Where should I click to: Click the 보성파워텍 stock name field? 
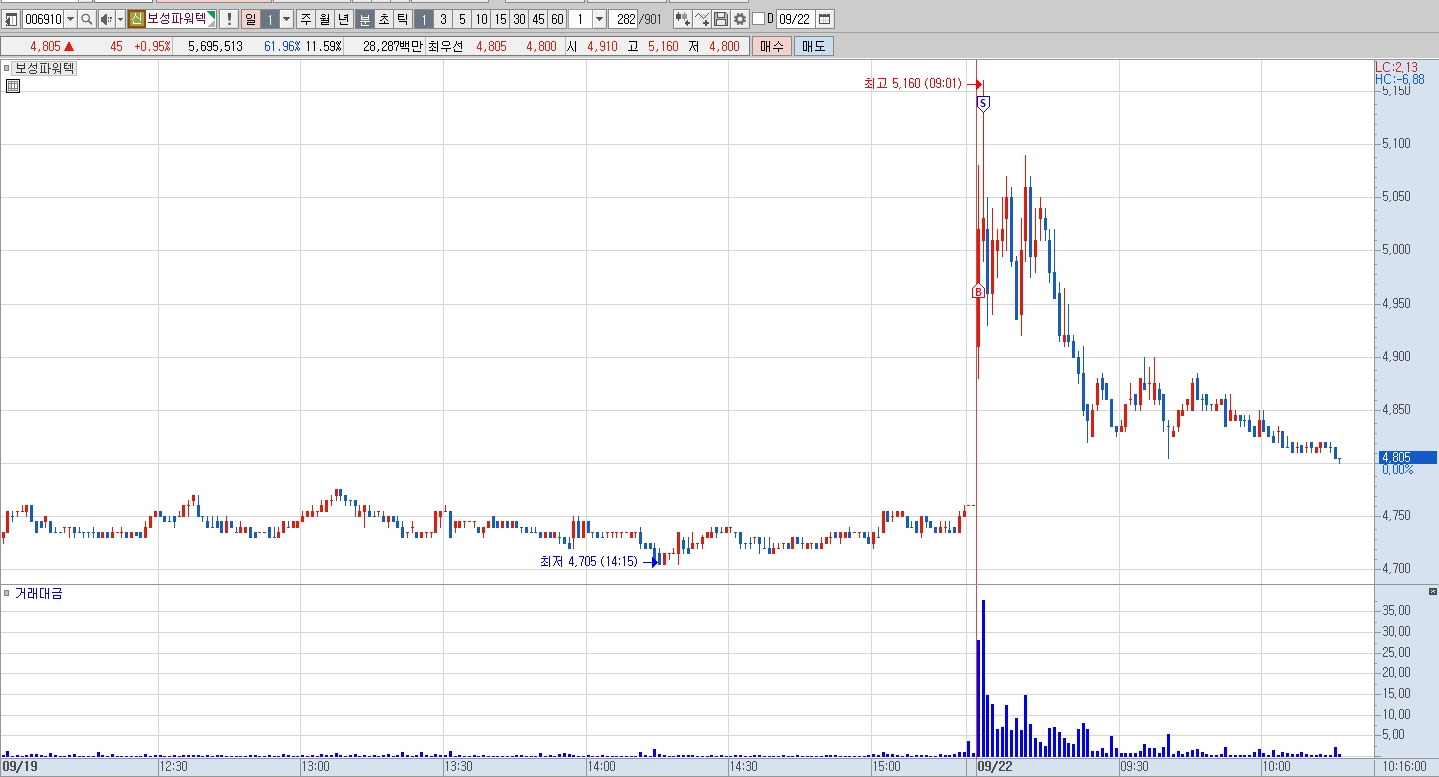coord(180,19)
